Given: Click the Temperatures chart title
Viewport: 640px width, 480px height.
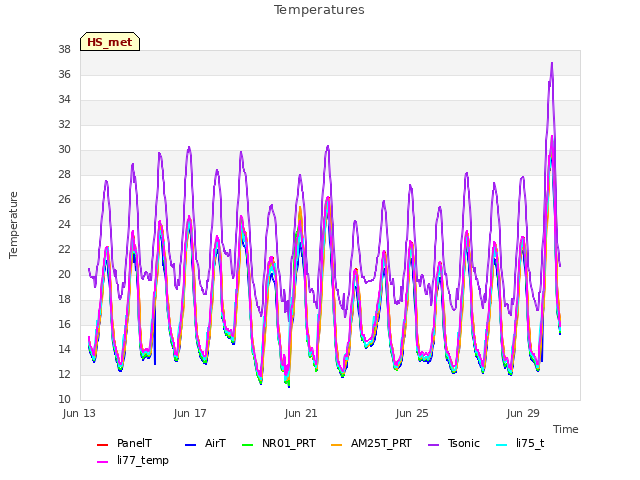Looking at the screenshot, I should point(319,10).
